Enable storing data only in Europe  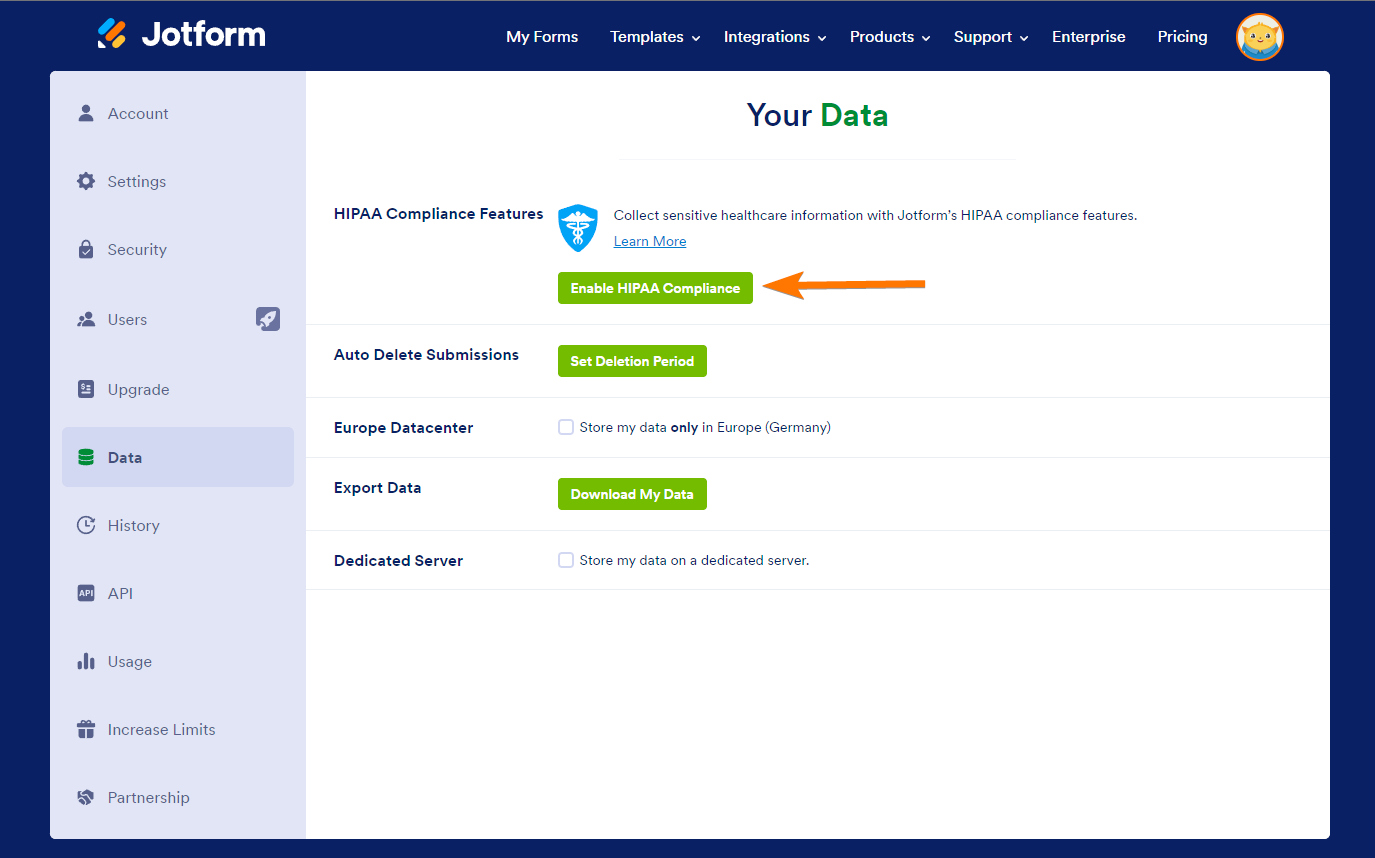pos(566,426)
